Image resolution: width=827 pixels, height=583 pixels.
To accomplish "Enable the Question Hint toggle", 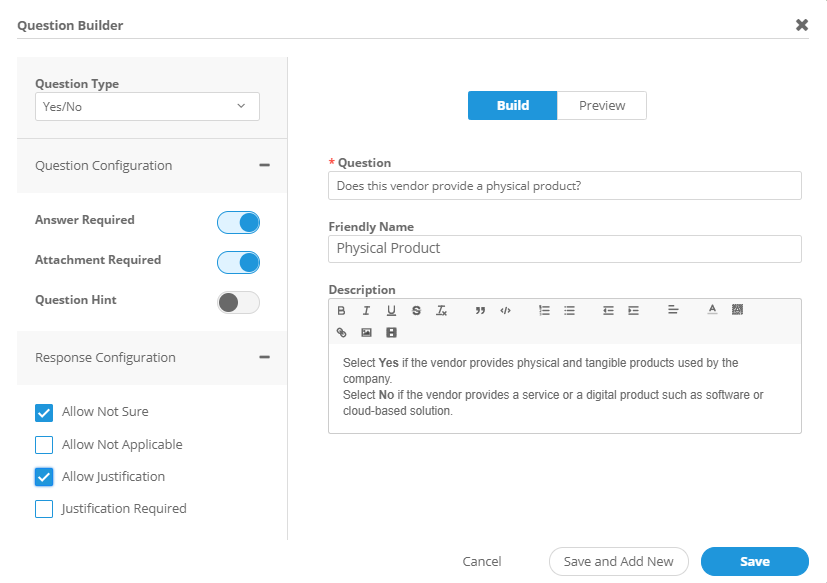I will click(x=238, y=302).
